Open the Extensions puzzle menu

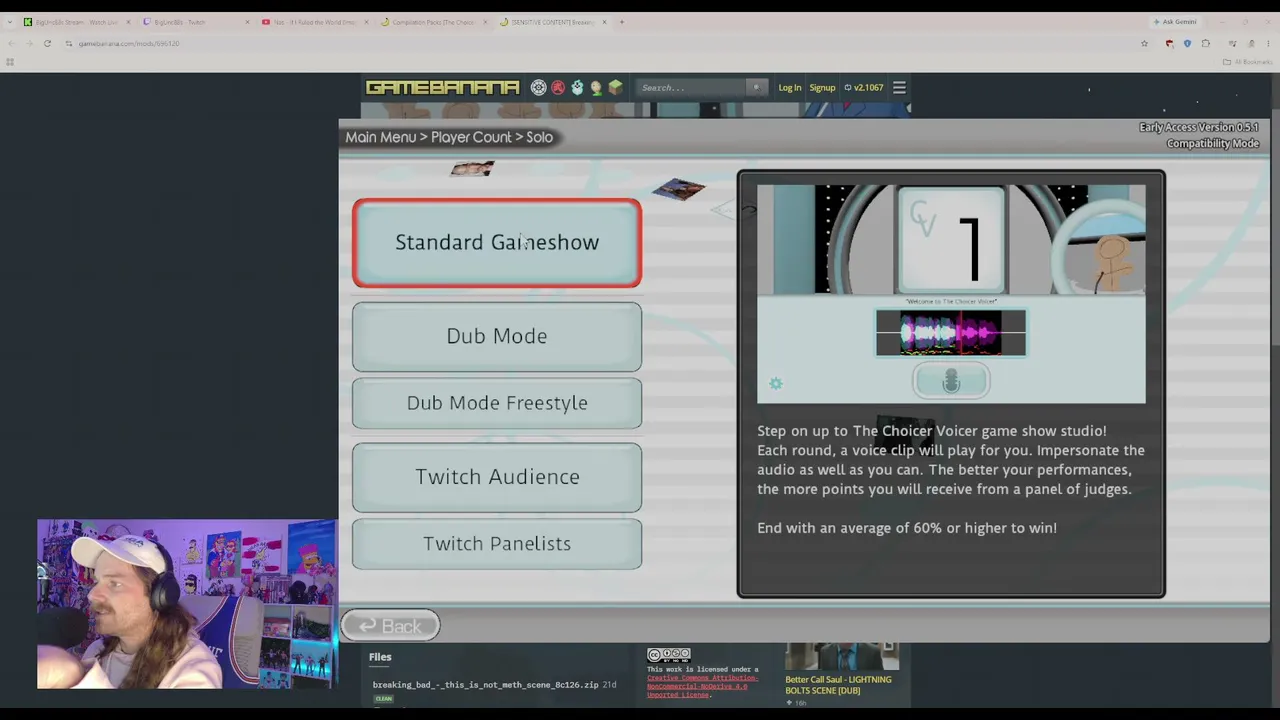(1205, 44)
